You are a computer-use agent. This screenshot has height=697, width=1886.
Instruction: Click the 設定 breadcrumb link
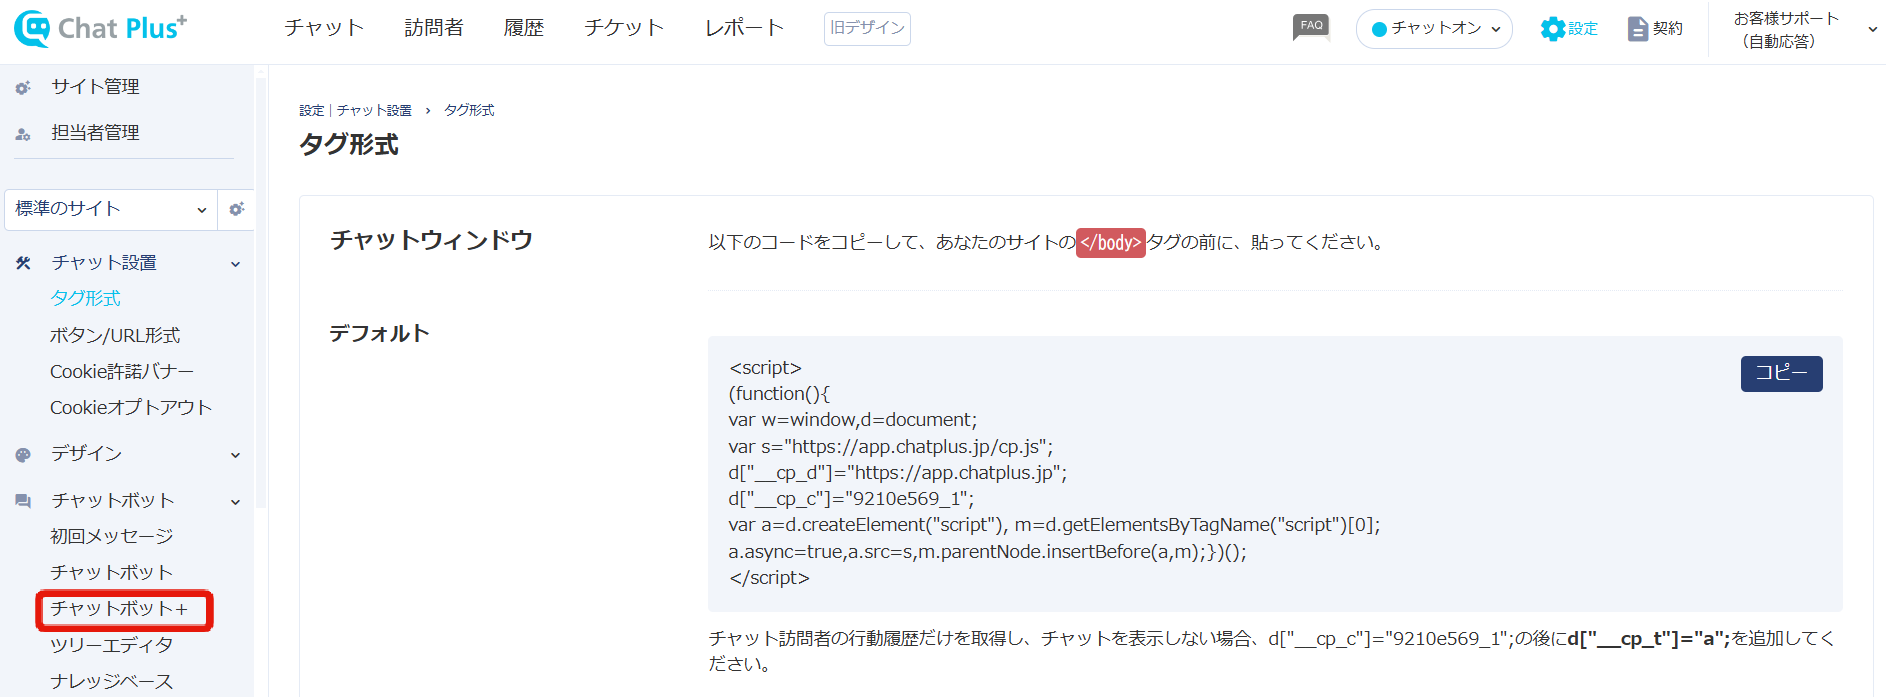coord(312,110)
